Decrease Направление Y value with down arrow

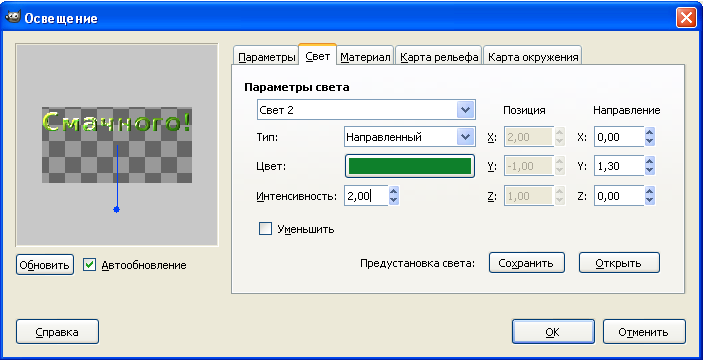coord(650,171)
